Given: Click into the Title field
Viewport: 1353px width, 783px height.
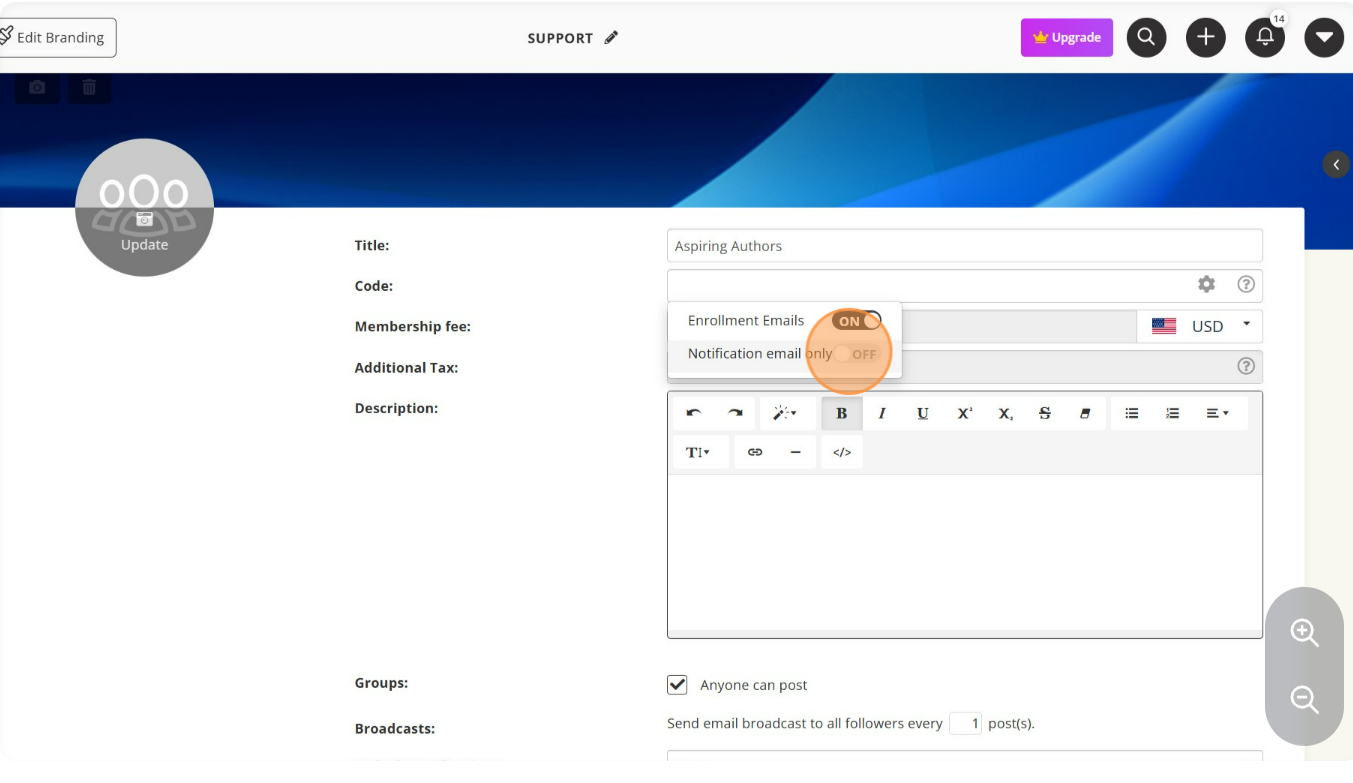Looking at the screenshot, I should tap(964, 246).
